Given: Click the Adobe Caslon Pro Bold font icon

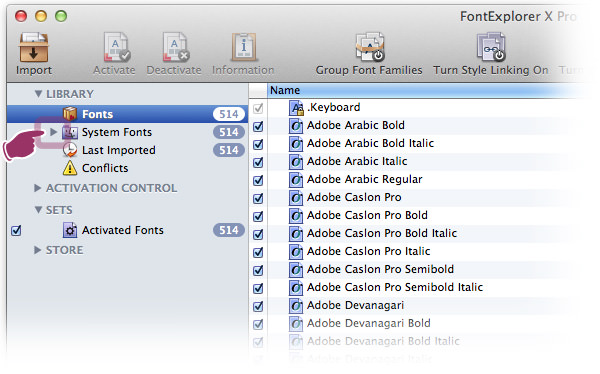Looking at the screenshot, I should tap(295, 216).
